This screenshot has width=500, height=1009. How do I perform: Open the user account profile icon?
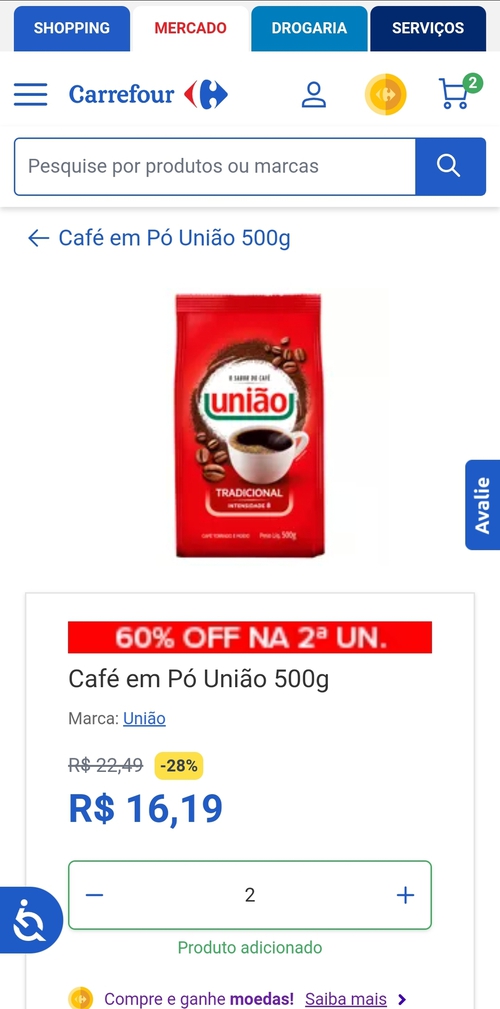(314, 95)
